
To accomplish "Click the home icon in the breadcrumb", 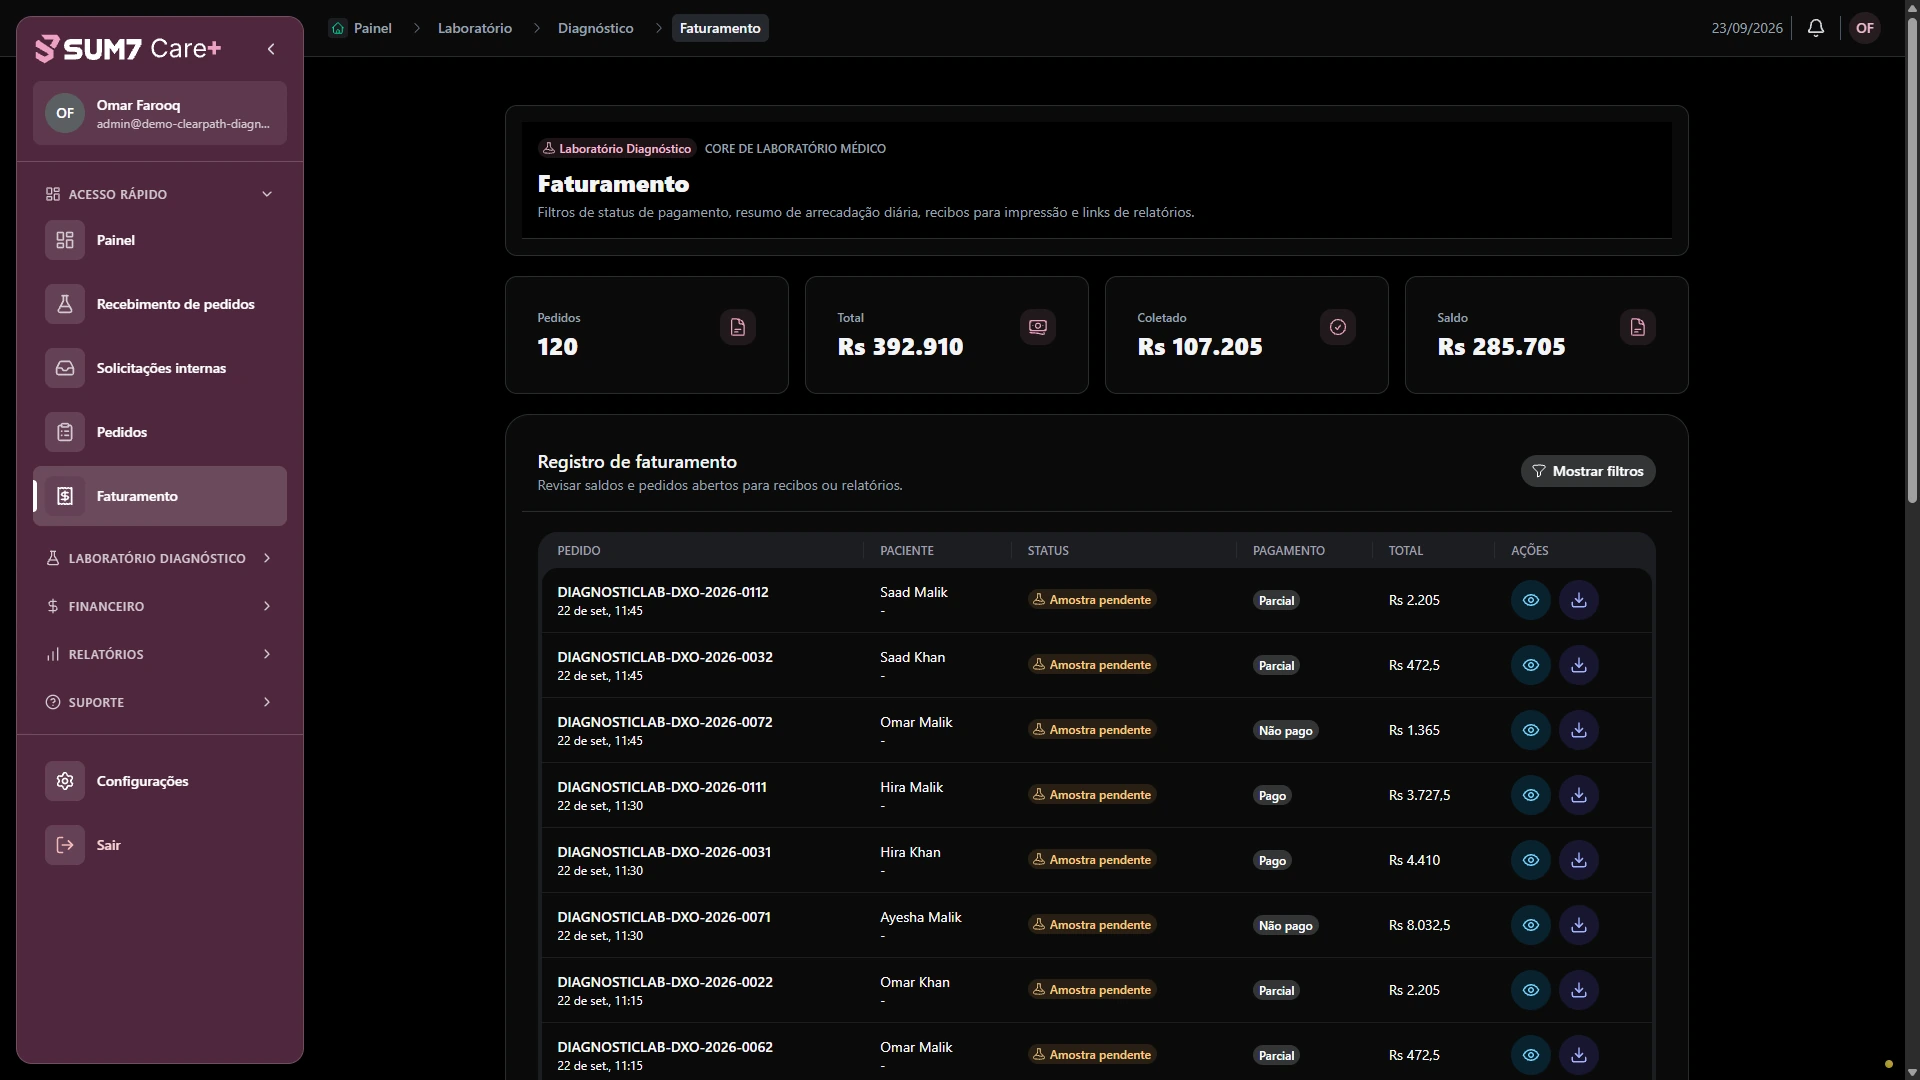I will (x=338, y=28).
